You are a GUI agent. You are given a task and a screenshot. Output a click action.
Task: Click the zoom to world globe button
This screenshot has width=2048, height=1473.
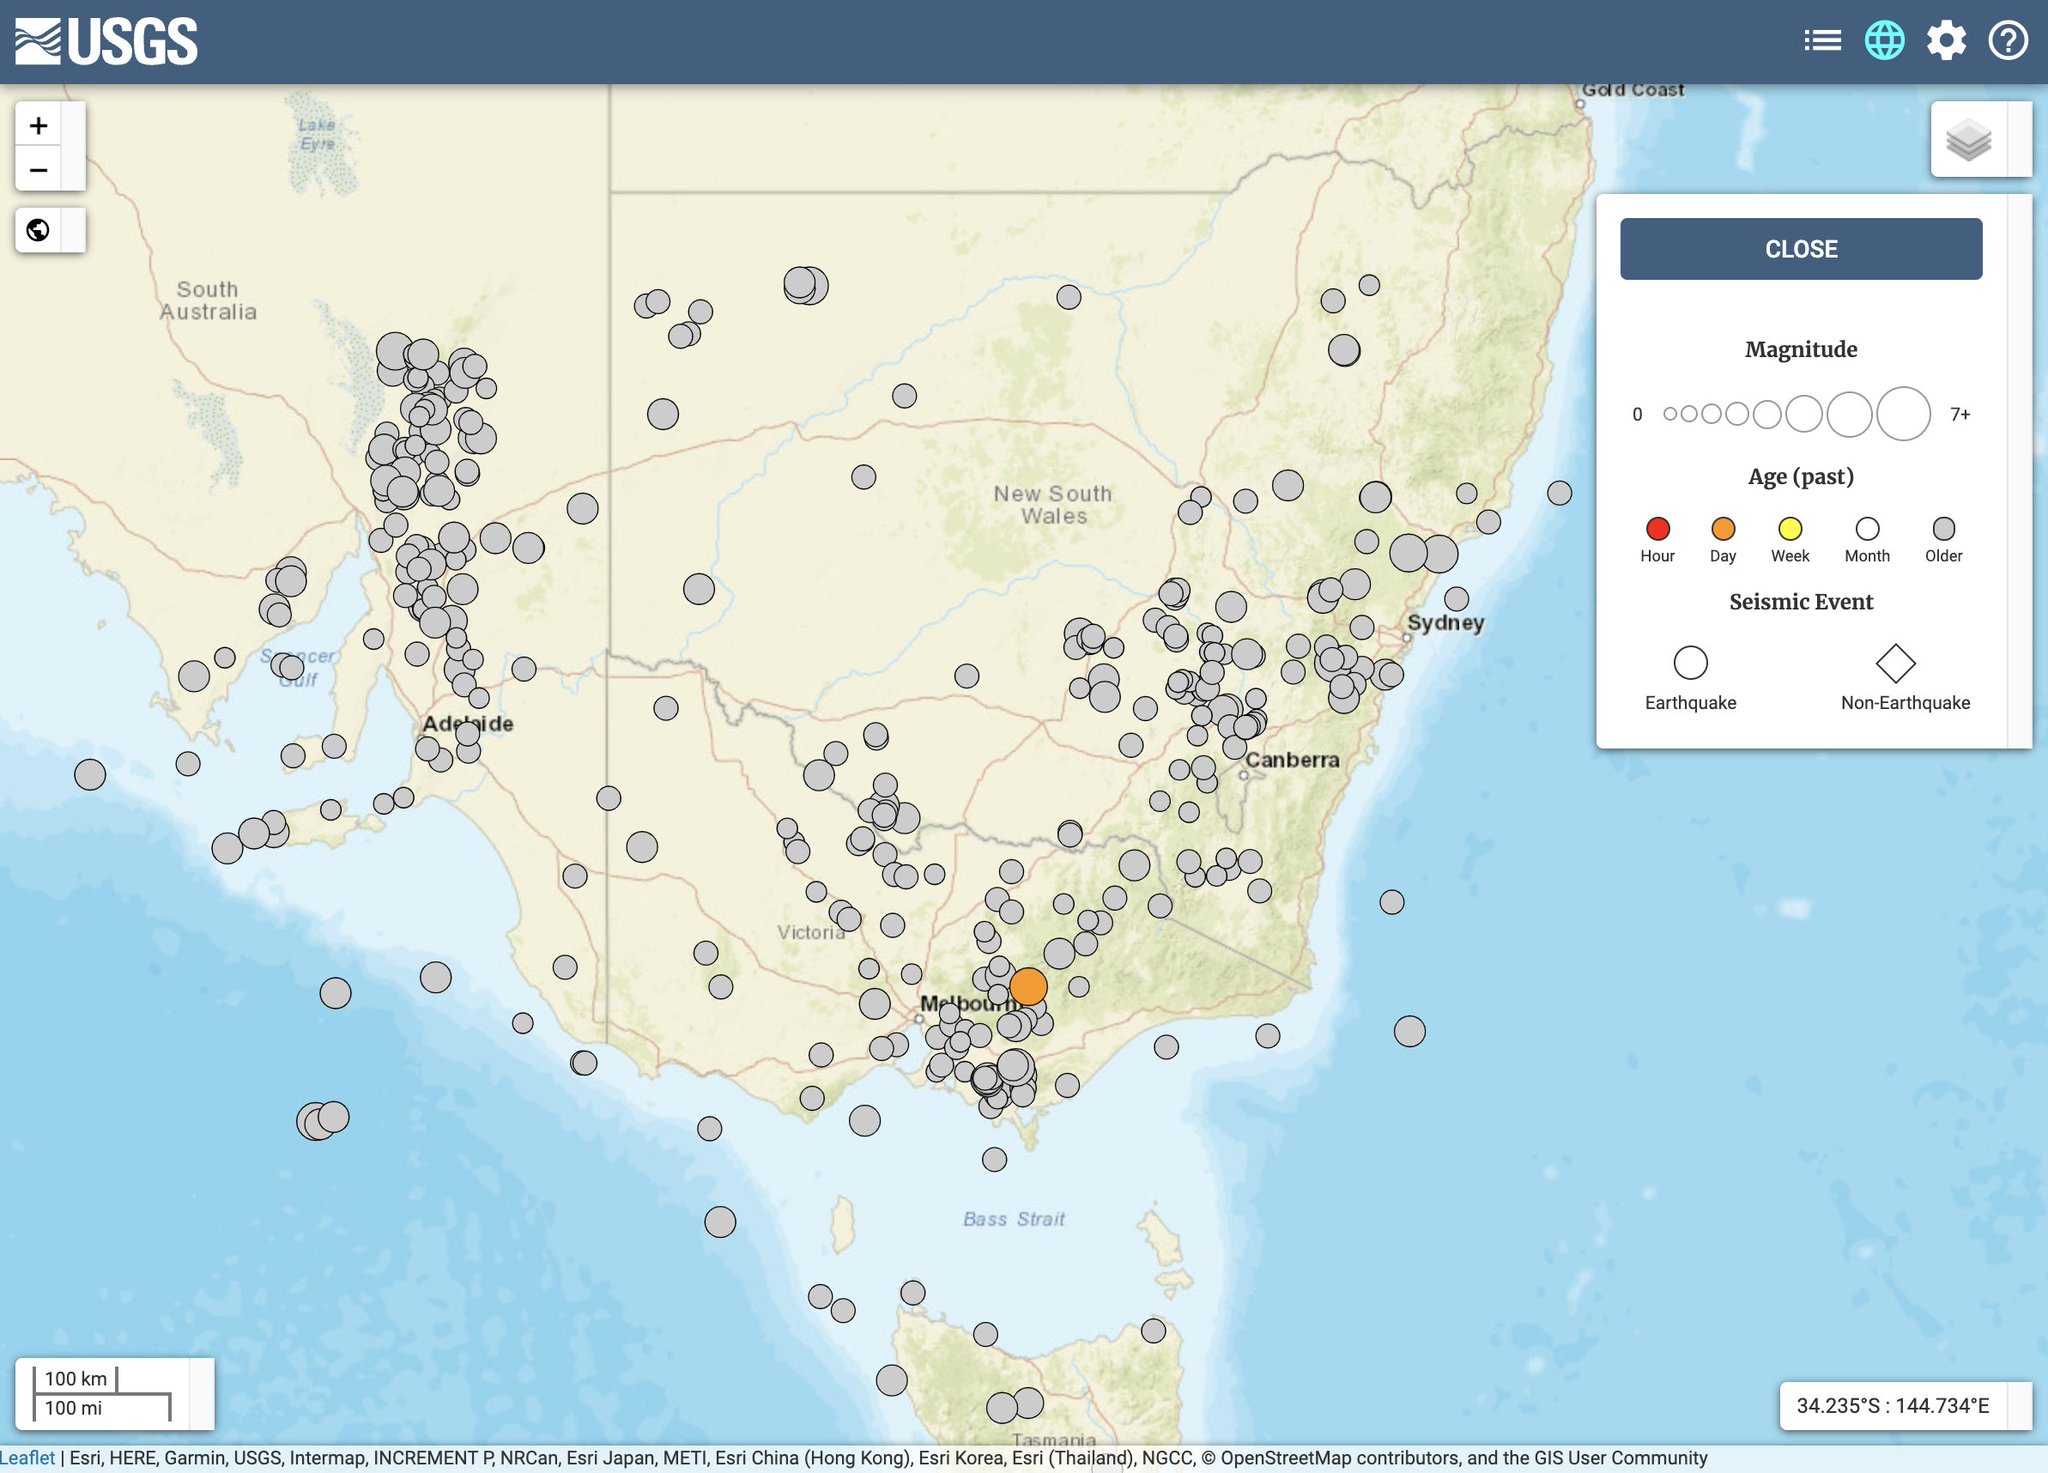pyautogui.click(x=39, y=230)
